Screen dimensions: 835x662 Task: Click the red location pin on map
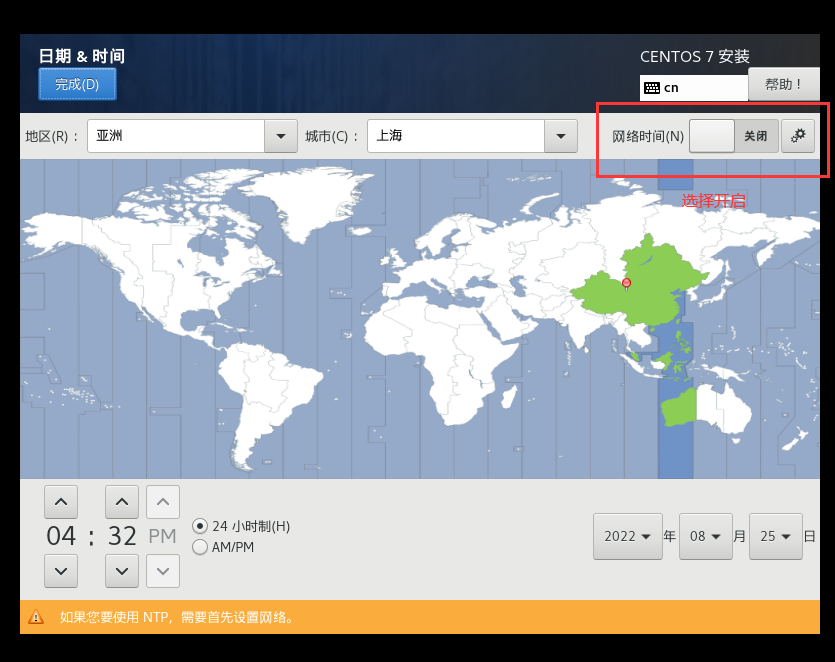pyautogui.click(x=627, y=283)
